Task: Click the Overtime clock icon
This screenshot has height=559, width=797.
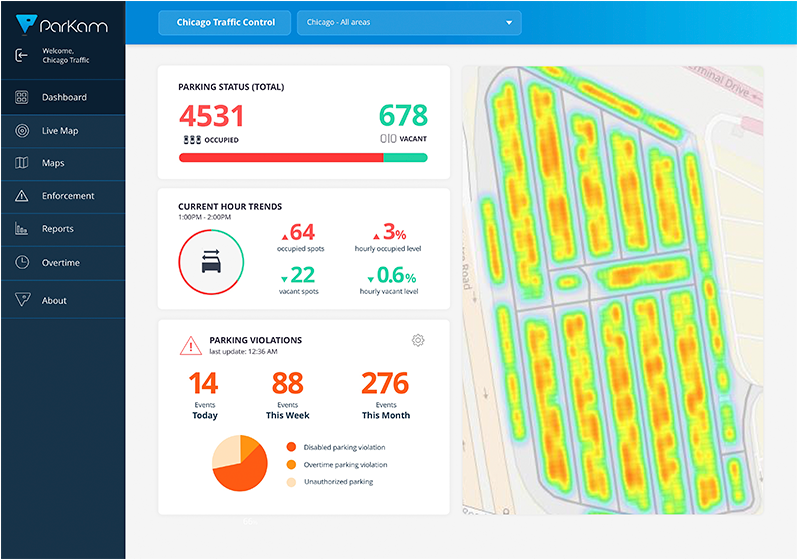Action: 22,262
